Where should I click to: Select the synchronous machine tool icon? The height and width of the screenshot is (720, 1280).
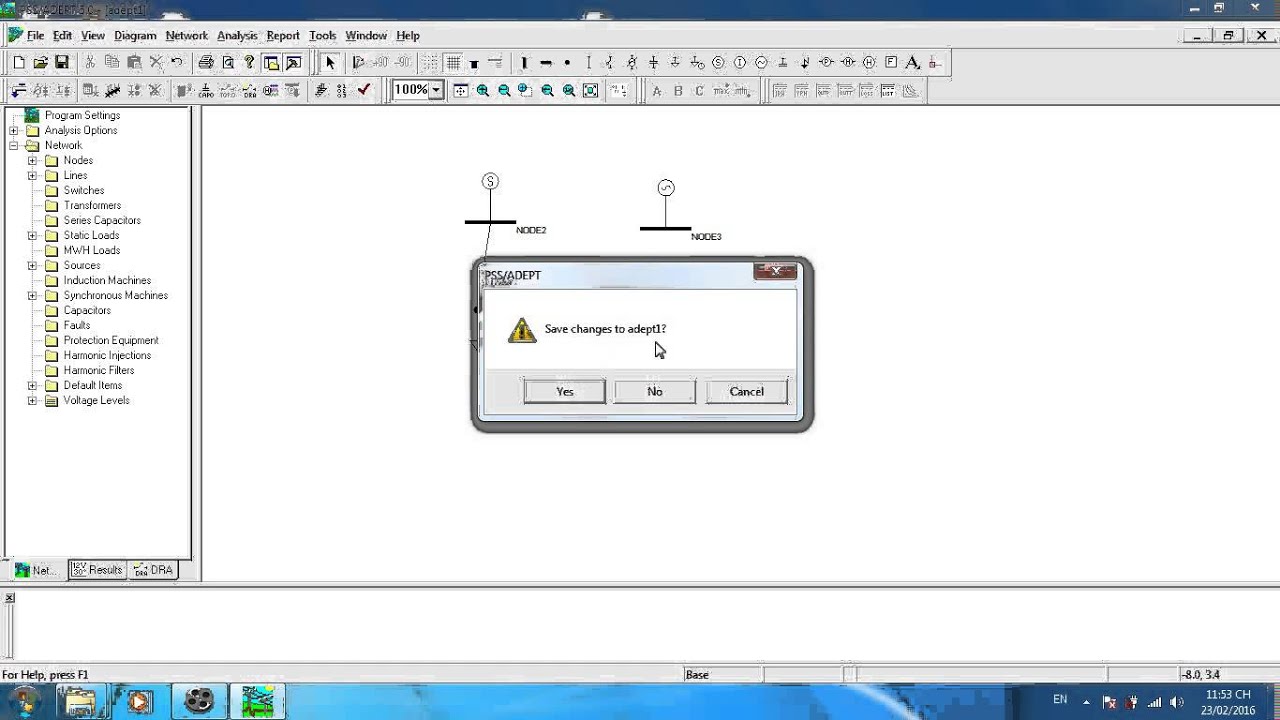tap(761, 62)
